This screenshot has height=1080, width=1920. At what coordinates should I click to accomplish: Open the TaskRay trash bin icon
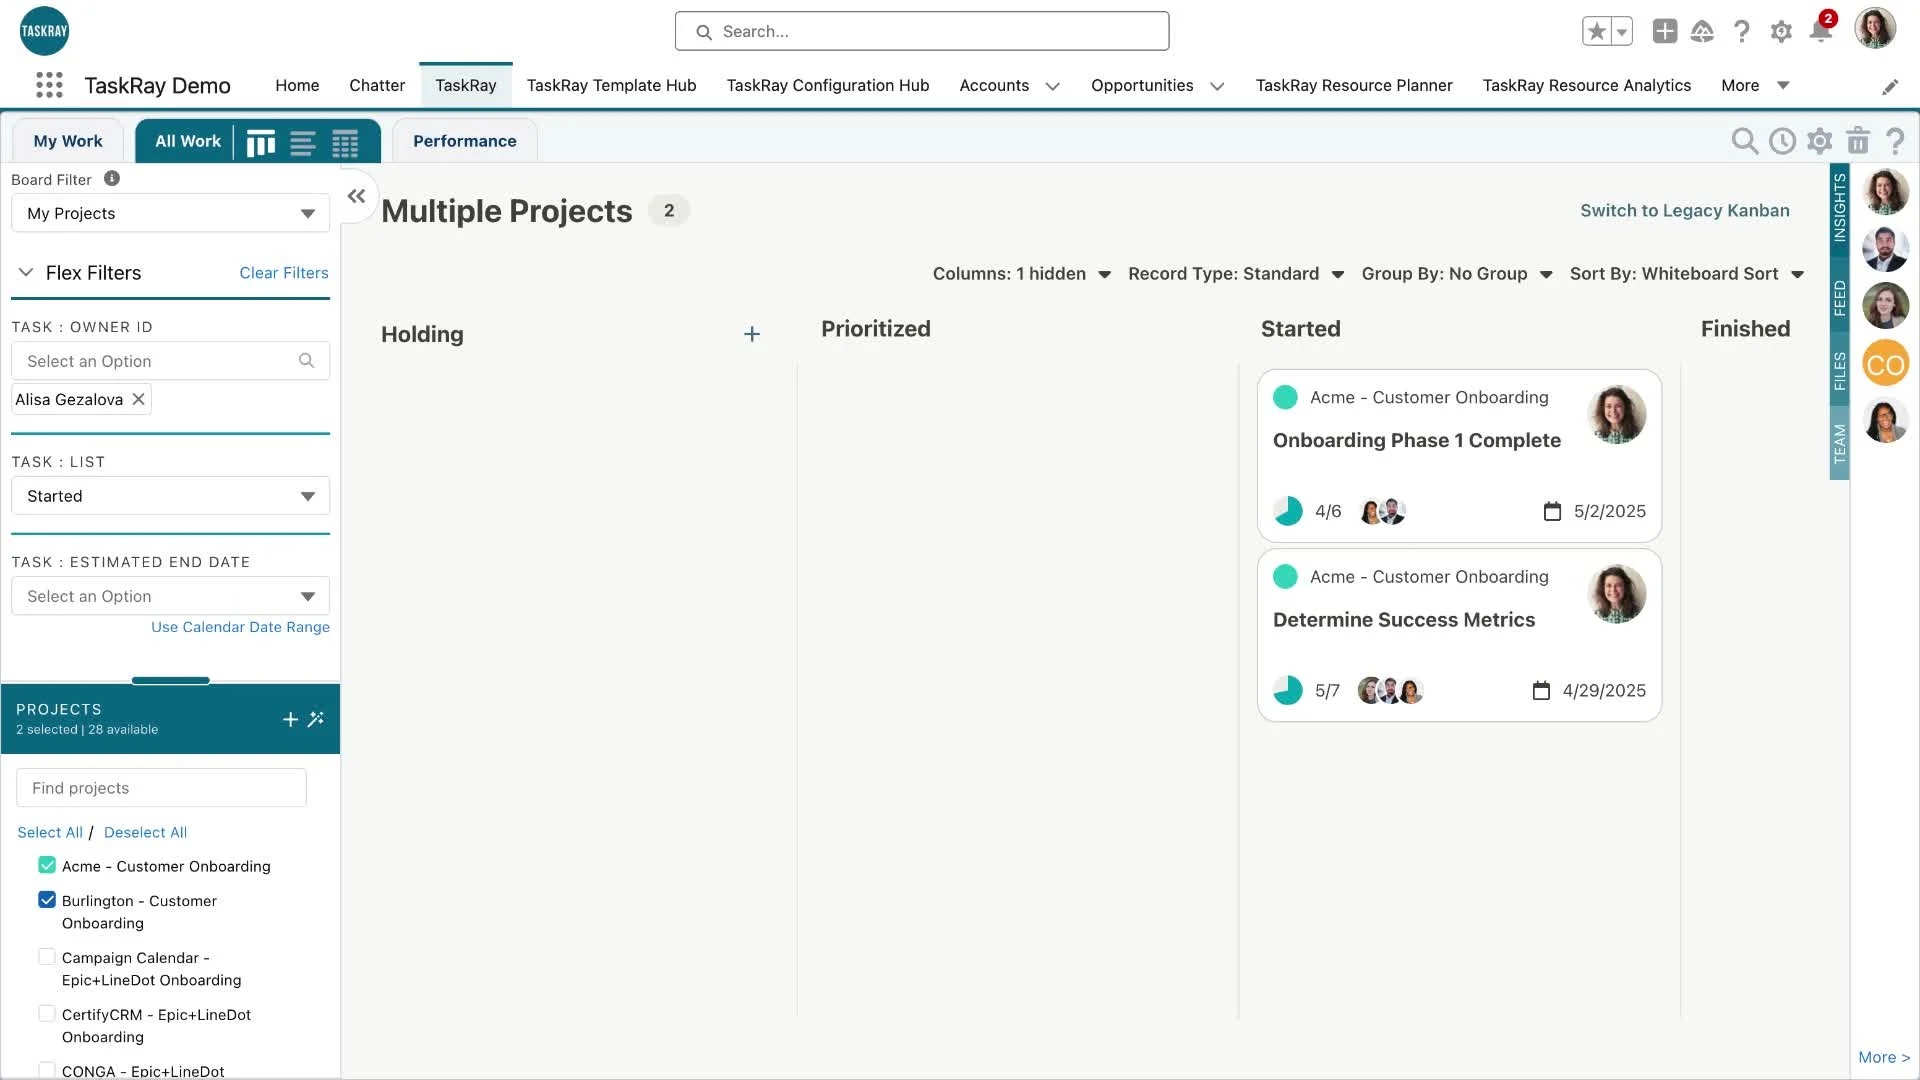[x=1858, y=141]
